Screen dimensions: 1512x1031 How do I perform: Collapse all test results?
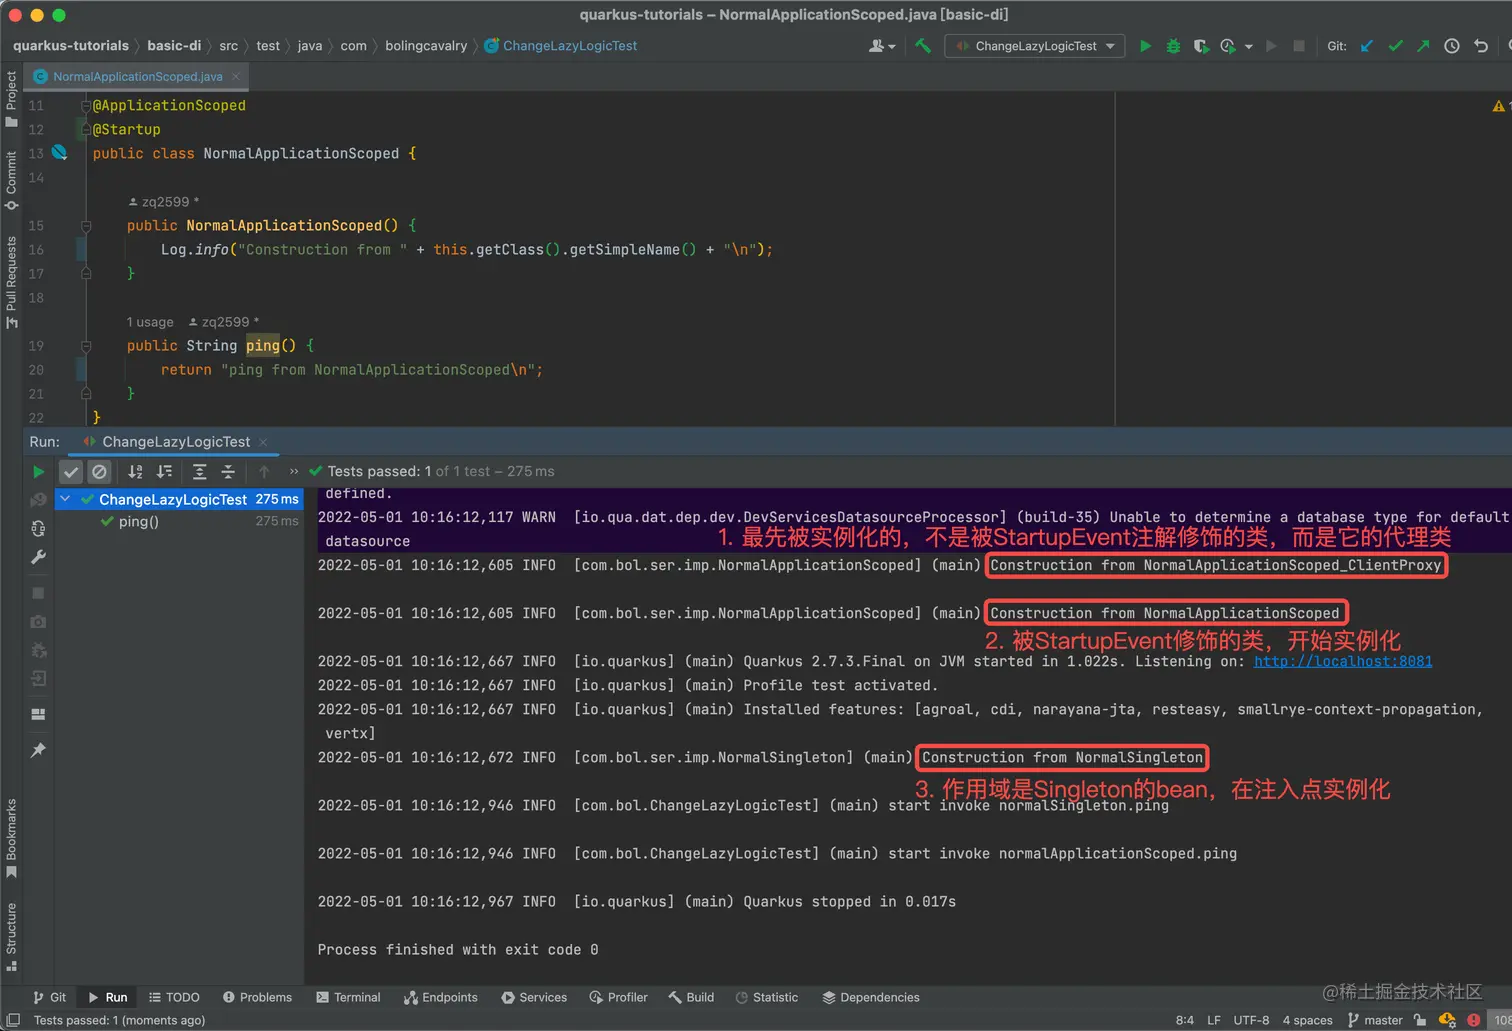228,472
